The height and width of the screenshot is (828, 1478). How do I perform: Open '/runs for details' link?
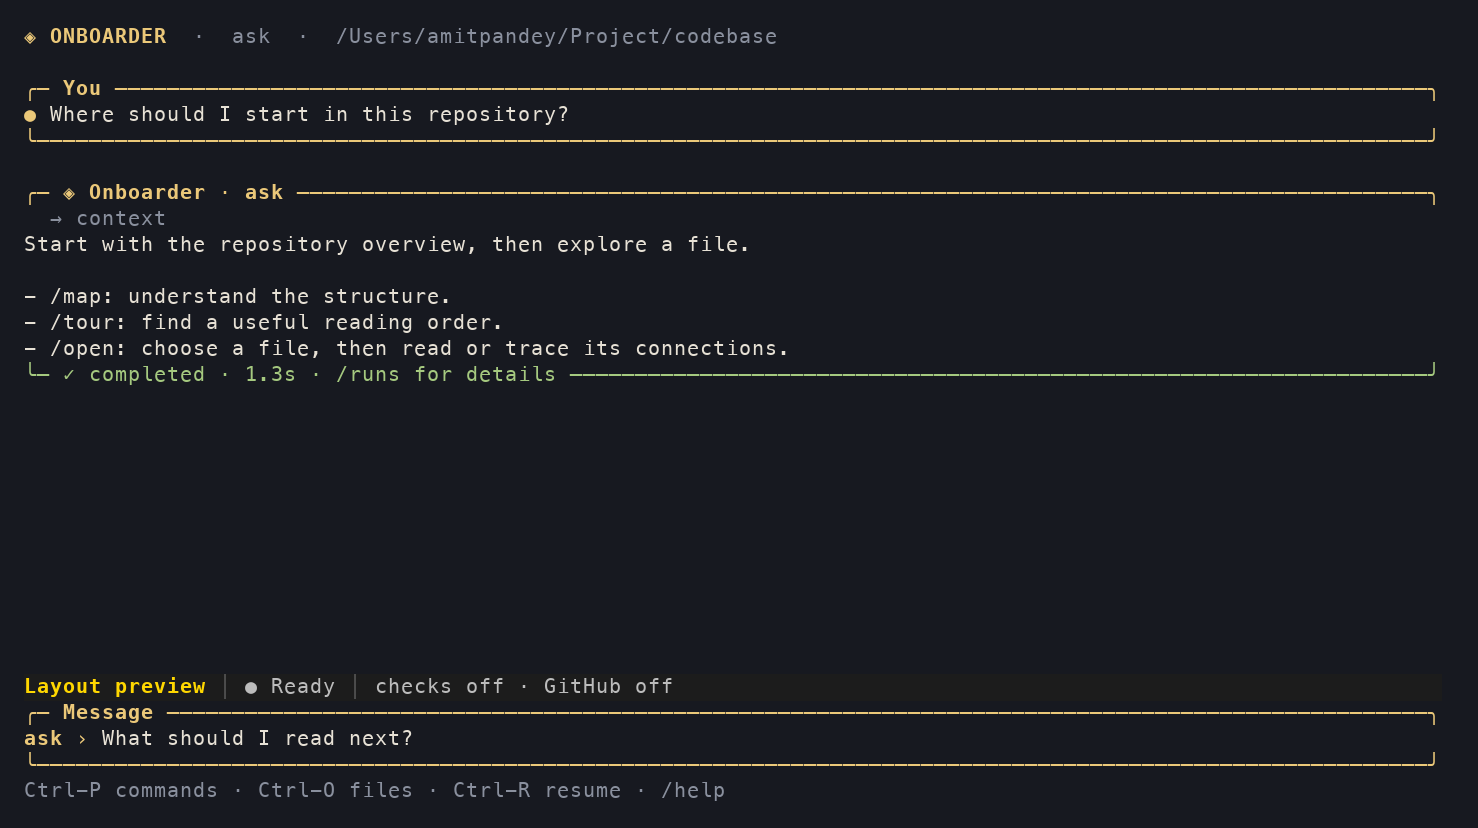click(446, 374)
